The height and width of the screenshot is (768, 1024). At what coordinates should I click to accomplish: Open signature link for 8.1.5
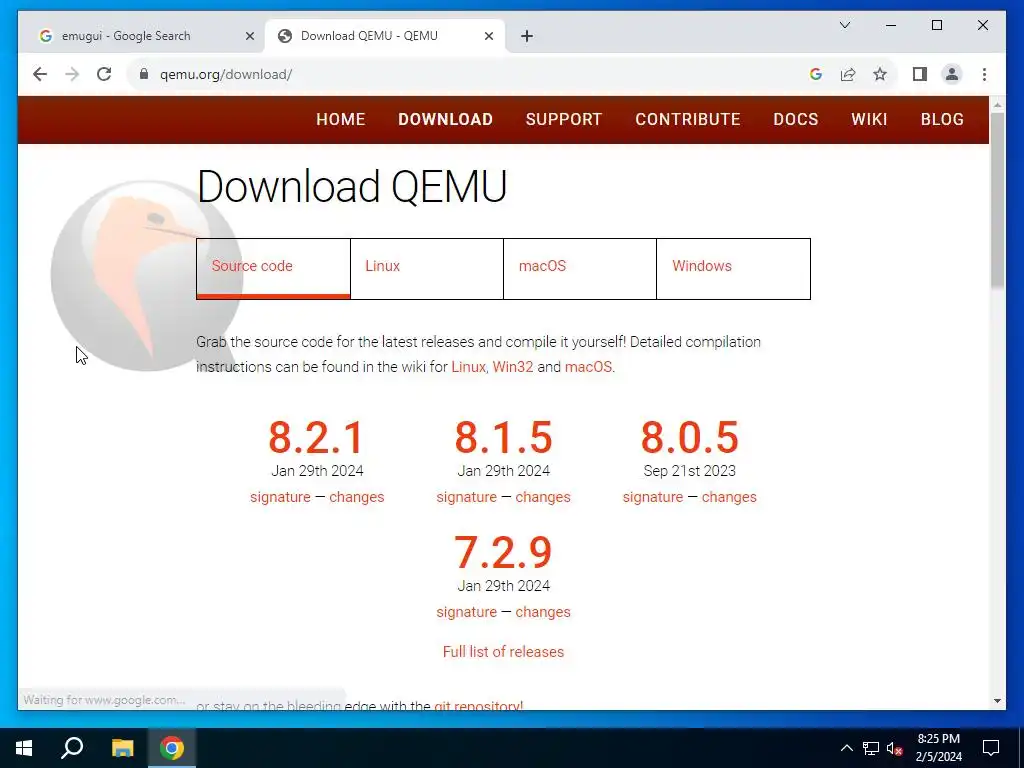(466, 497)
